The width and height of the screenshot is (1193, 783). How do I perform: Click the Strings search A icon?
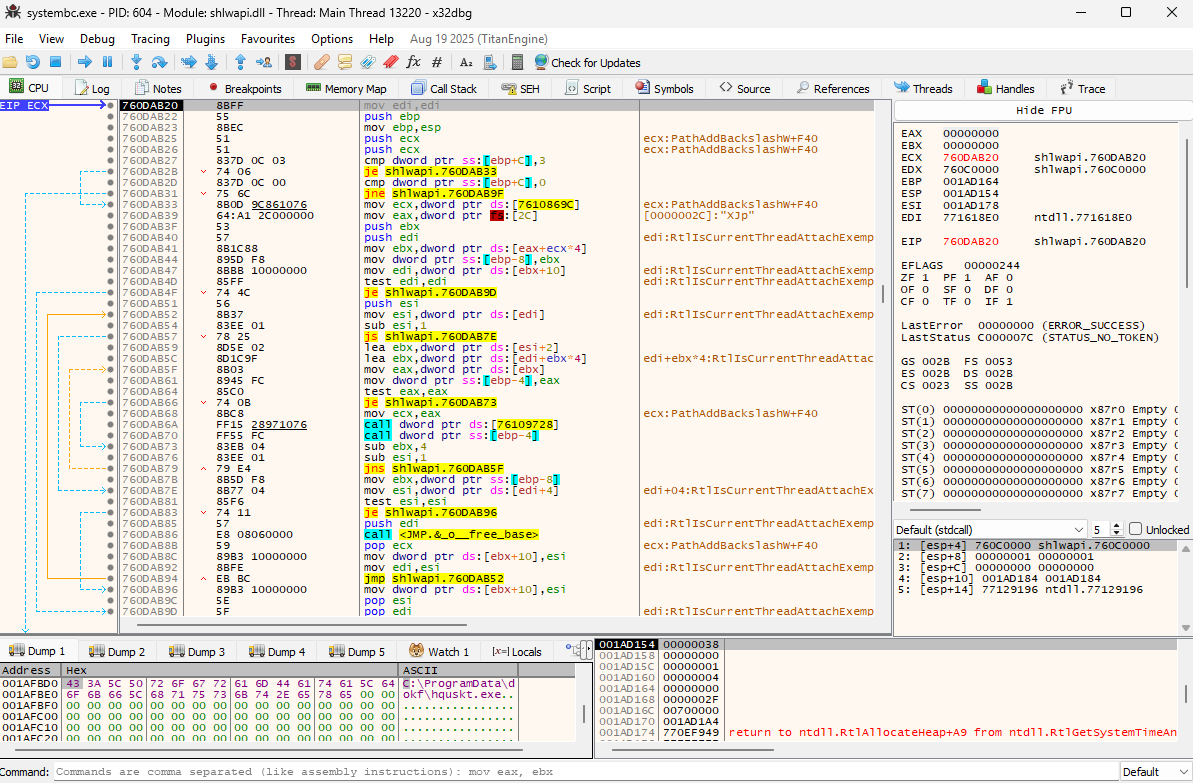[x=466, y=62]
